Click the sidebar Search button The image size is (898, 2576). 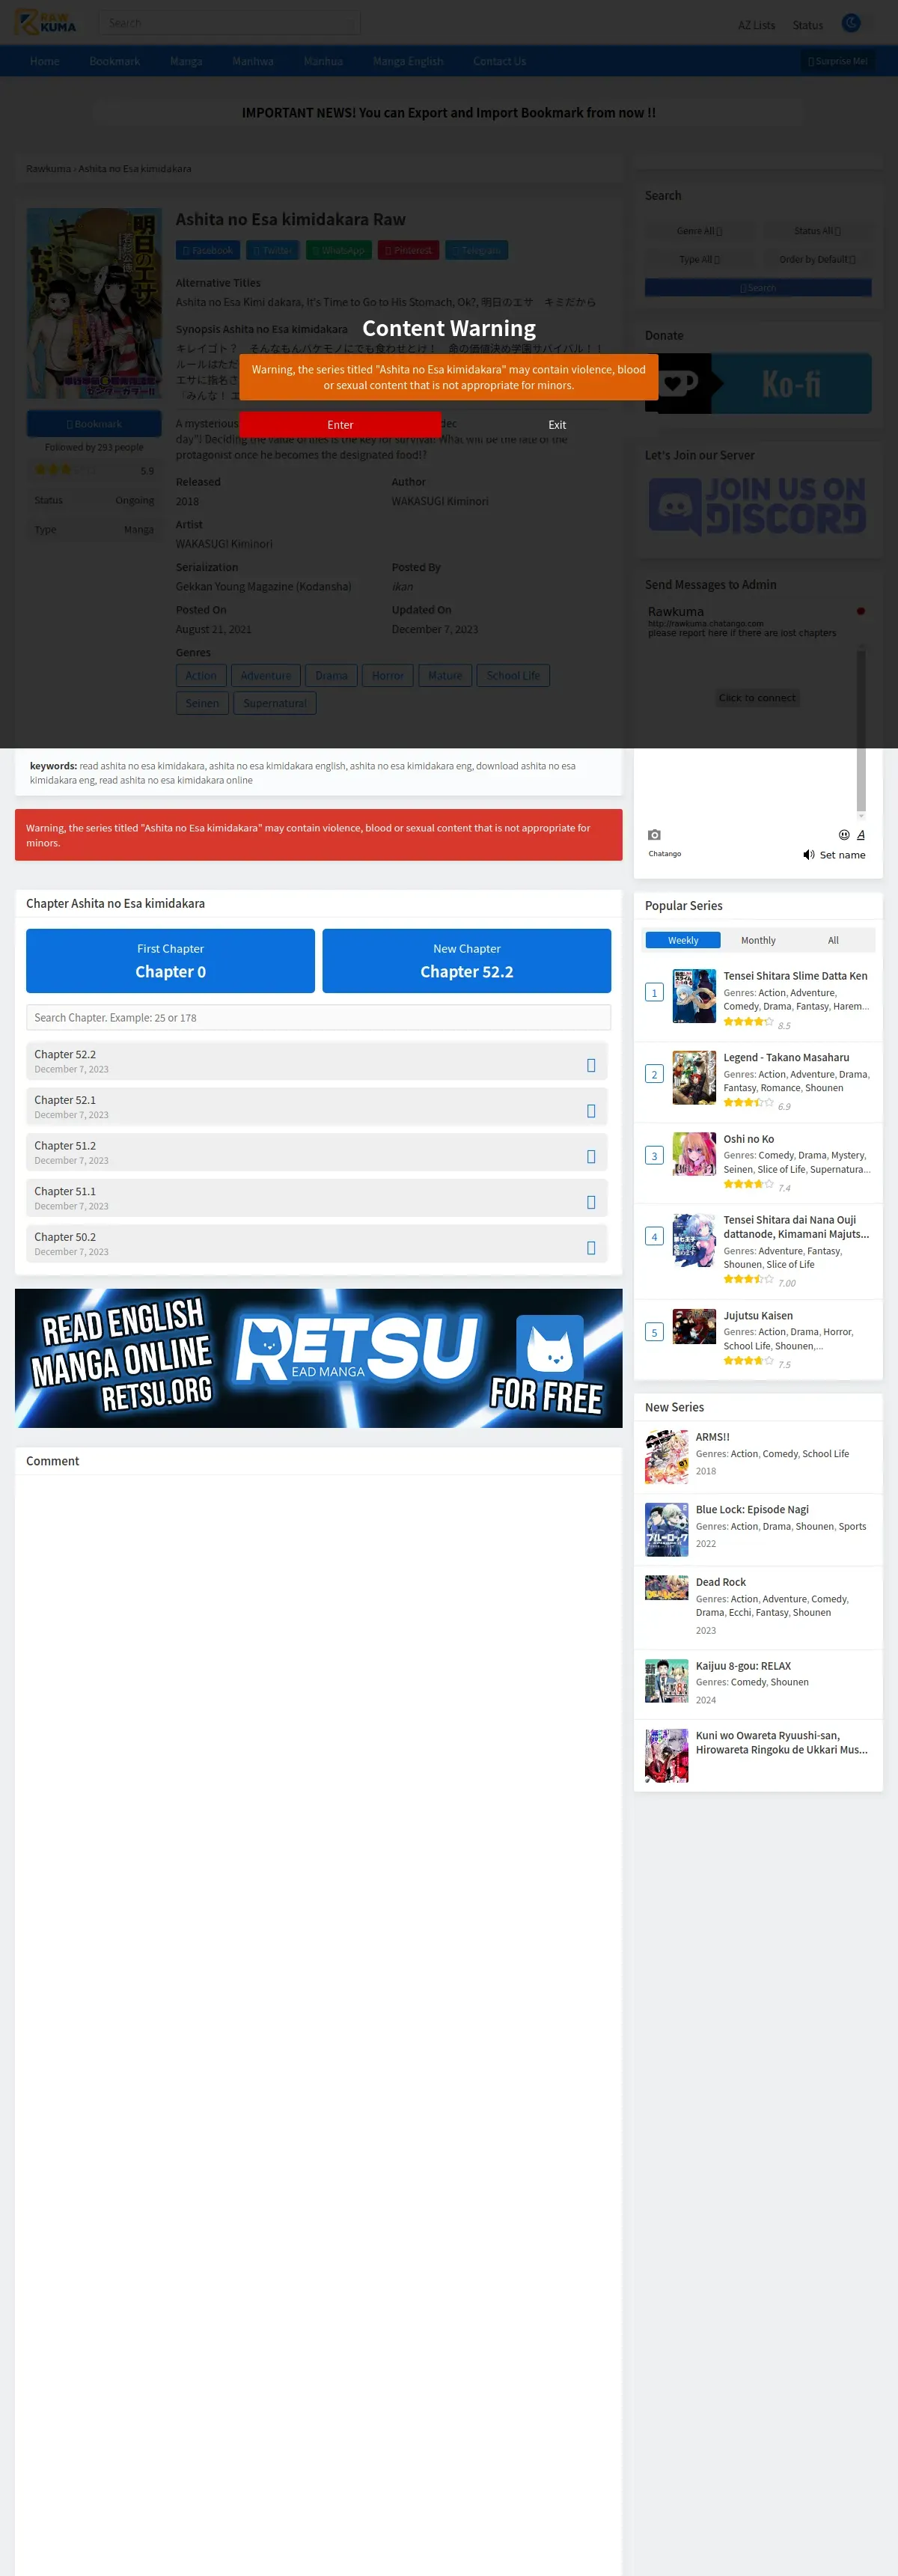pos(758,288)
